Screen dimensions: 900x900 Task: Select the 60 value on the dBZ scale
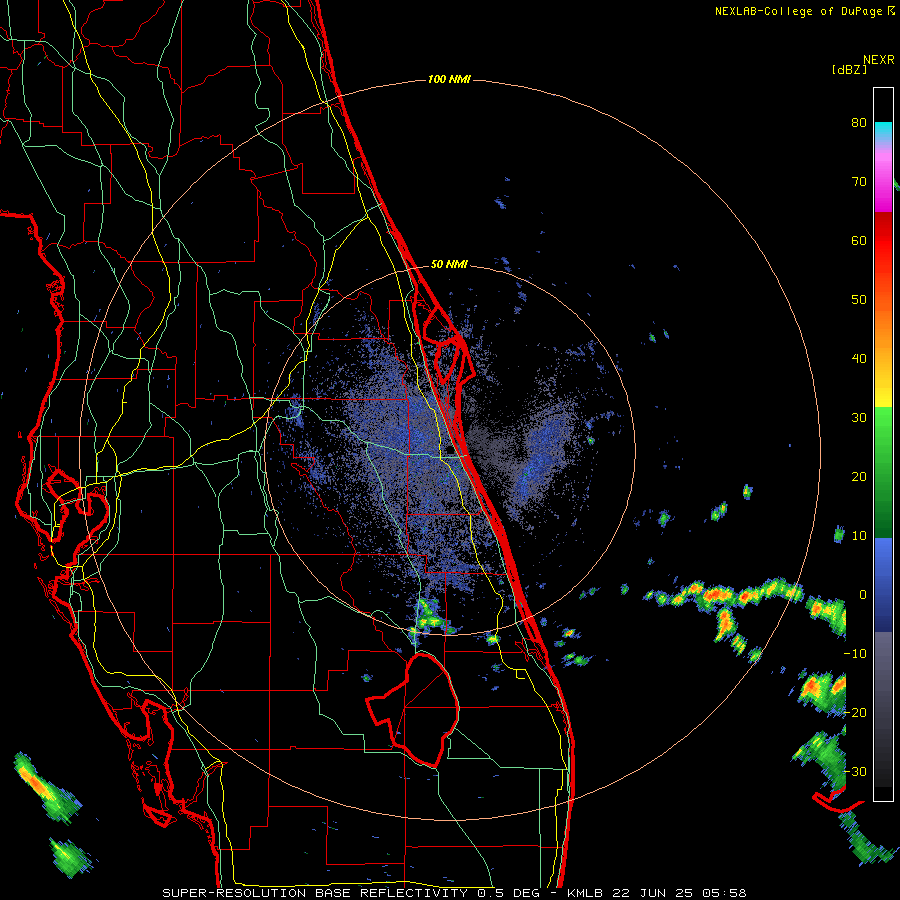point(859,240)
